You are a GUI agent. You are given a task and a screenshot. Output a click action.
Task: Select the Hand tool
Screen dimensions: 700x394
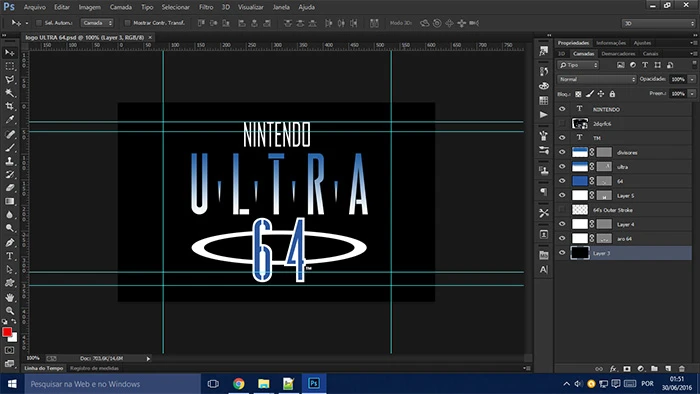(9, 297)
